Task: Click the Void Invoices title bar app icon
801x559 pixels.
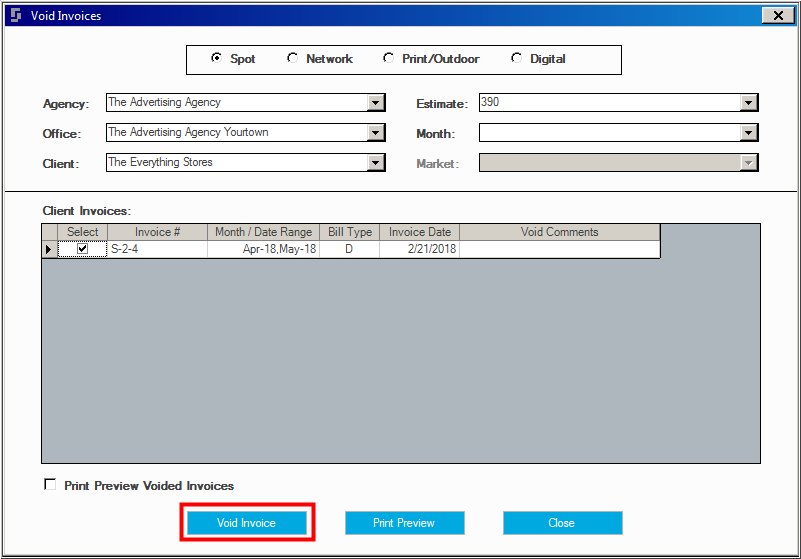Action: click(x=16, y=15)
